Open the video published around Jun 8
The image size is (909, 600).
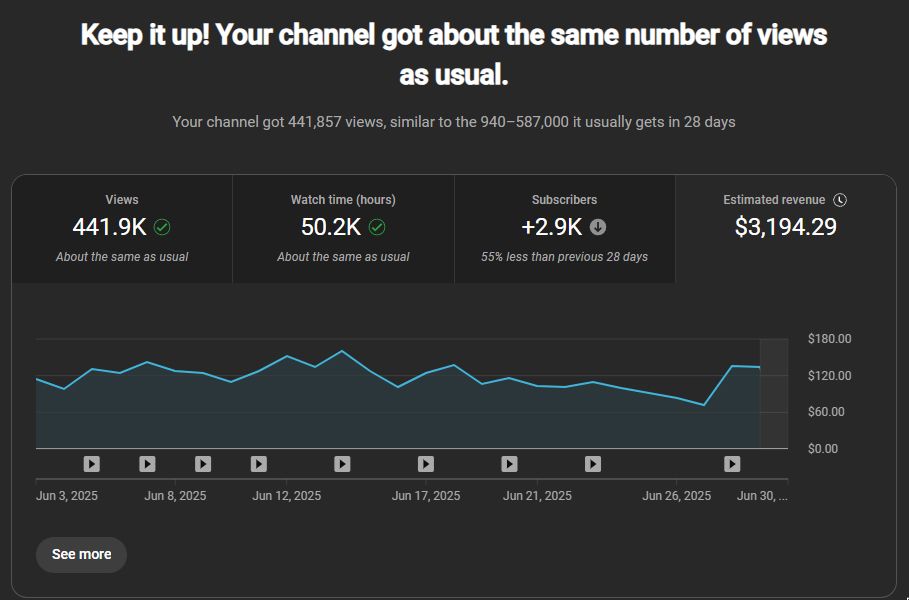147,463
